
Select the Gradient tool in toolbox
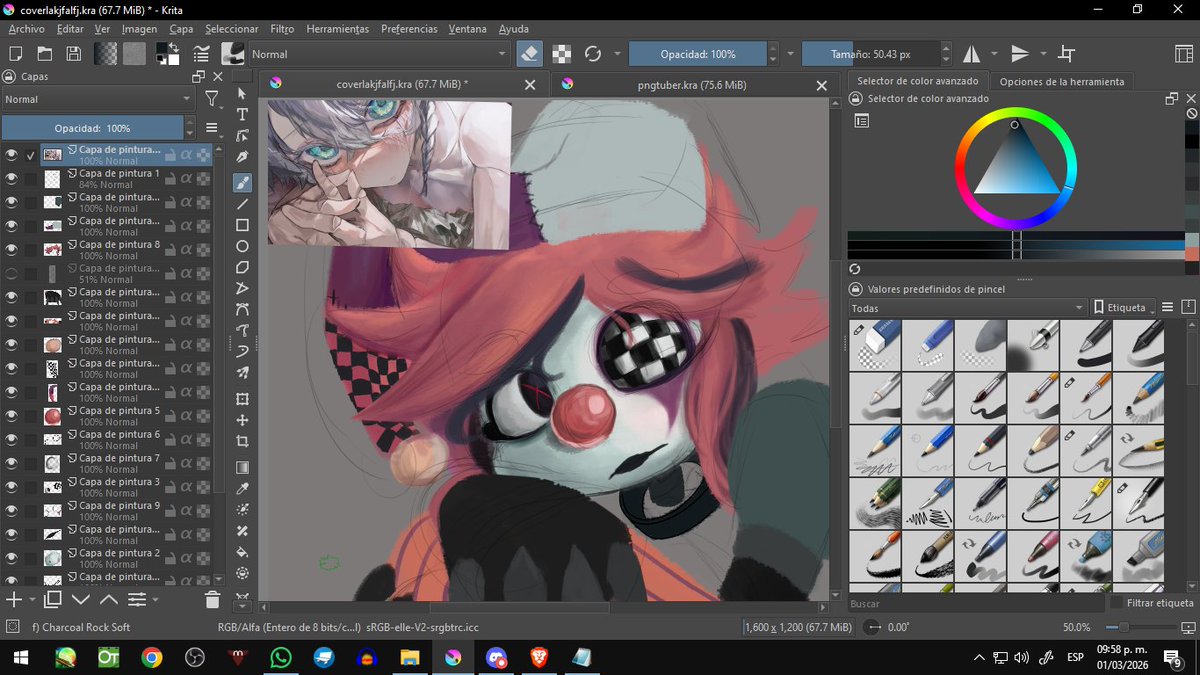242,467
